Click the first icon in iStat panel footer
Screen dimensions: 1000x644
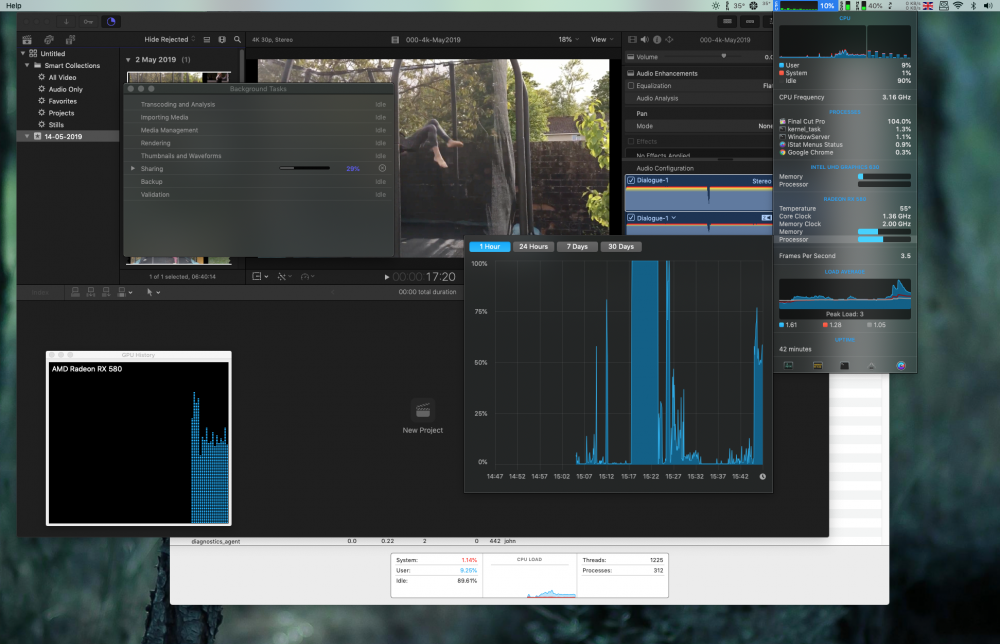[788, 365]
